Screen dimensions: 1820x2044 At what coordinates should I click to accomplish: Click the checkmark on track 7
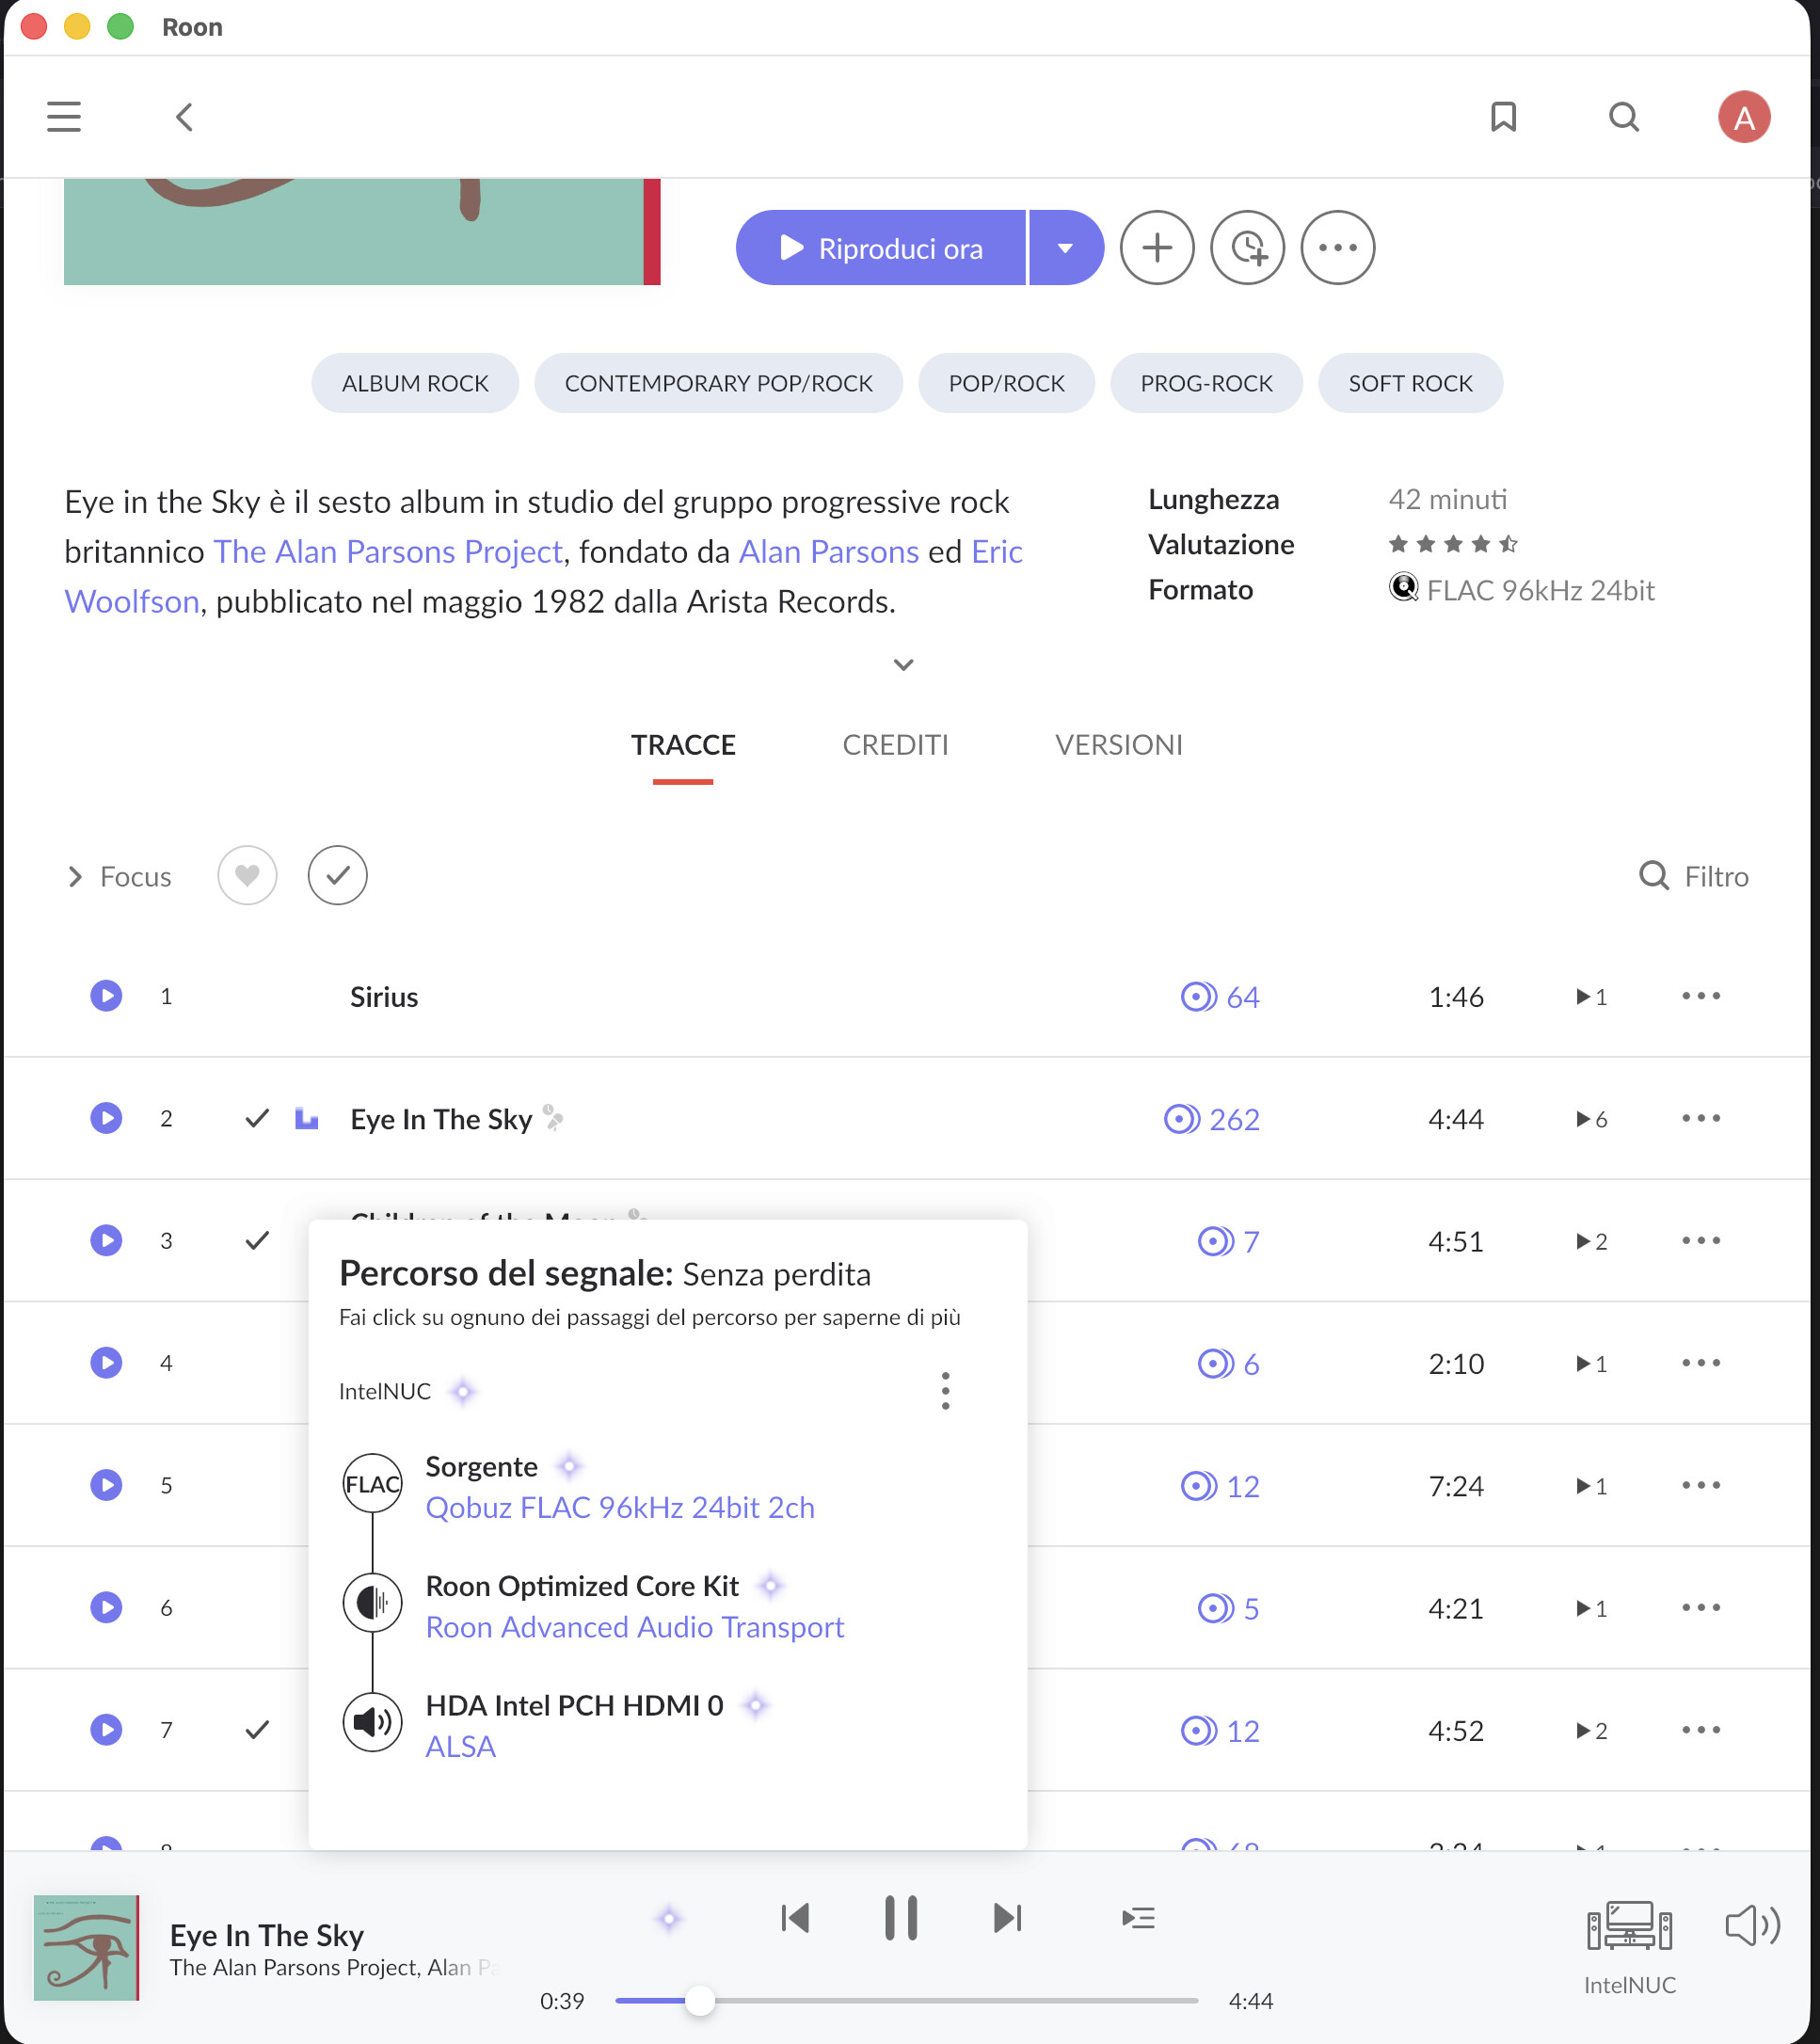[257, 1729]
